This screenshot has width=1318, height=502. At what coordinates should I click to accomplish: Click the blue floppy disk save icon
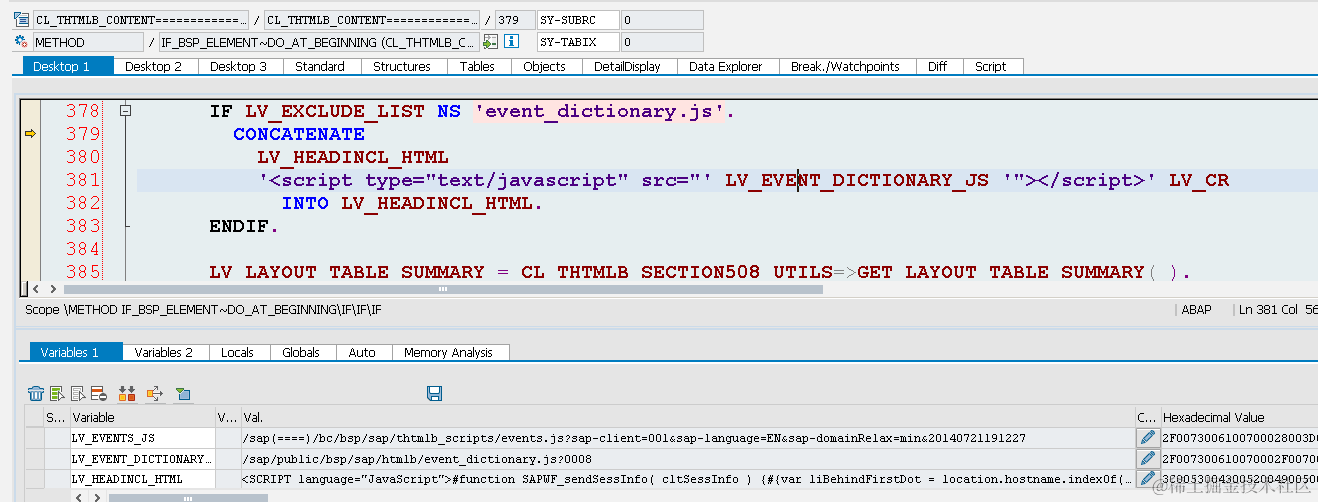[434, 394]
